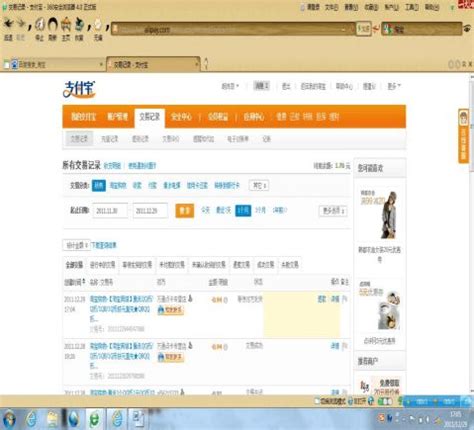474x430 pixels.
Task: Open first Internet Explorer taskbar icon
Action: coord(31,420)
